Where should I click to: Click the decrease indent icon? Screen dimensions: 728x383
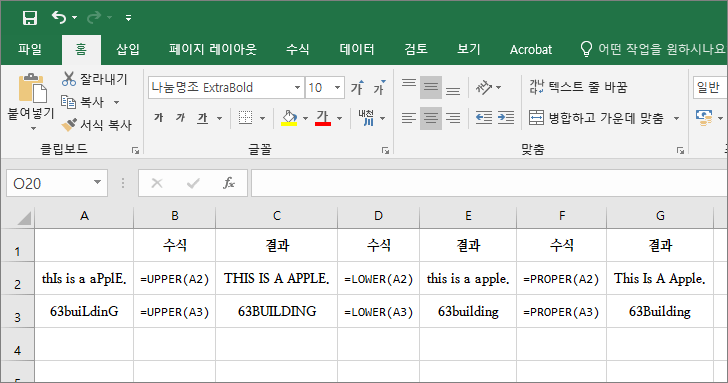(x=484, y=118)
